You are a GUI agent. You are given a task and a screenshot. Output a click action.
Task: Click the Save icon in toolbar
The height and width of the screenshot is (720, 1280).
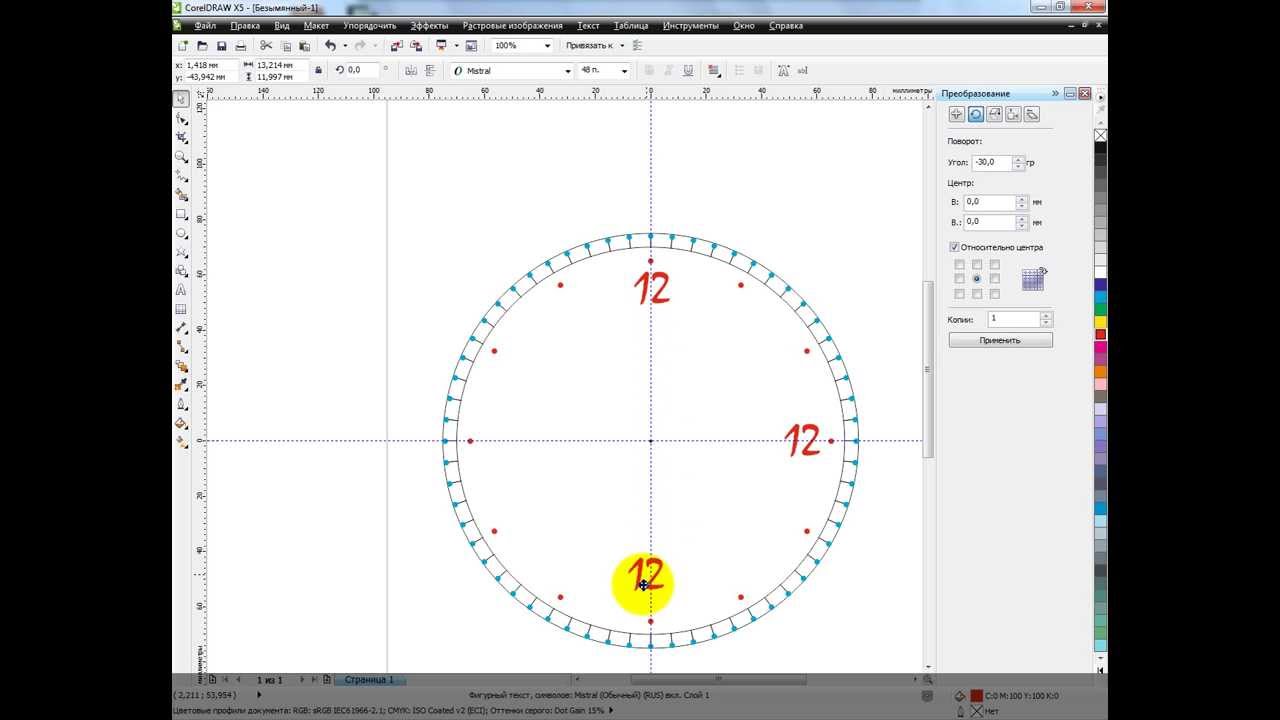221,46
